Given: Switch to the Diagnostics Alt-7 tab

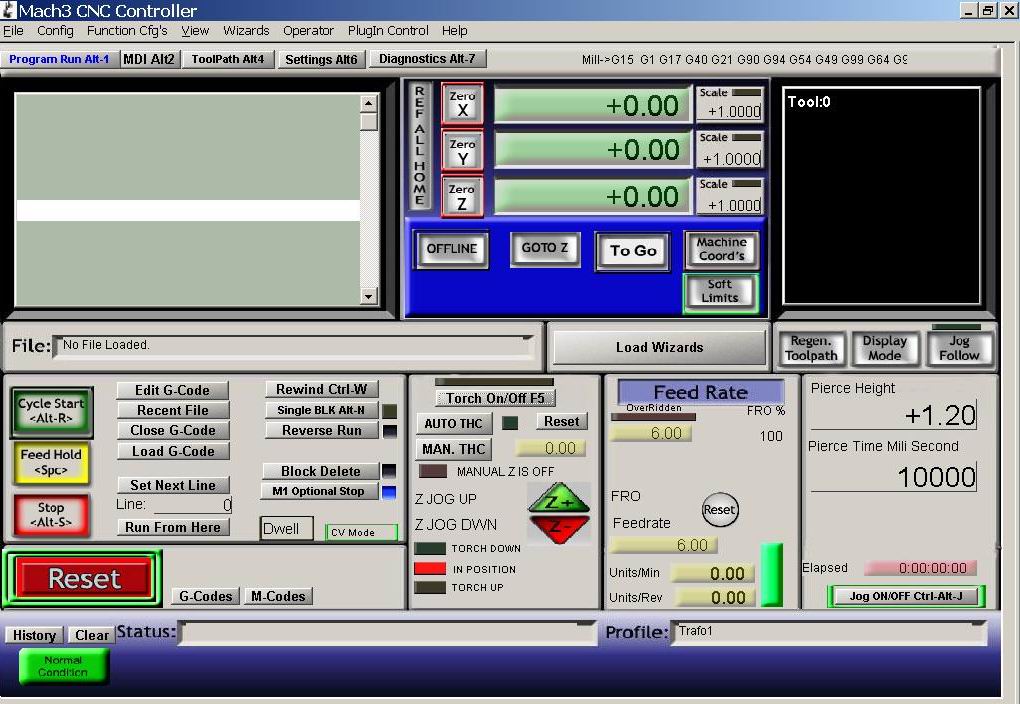Looking at the screenshot, I should tap(427, 59).
